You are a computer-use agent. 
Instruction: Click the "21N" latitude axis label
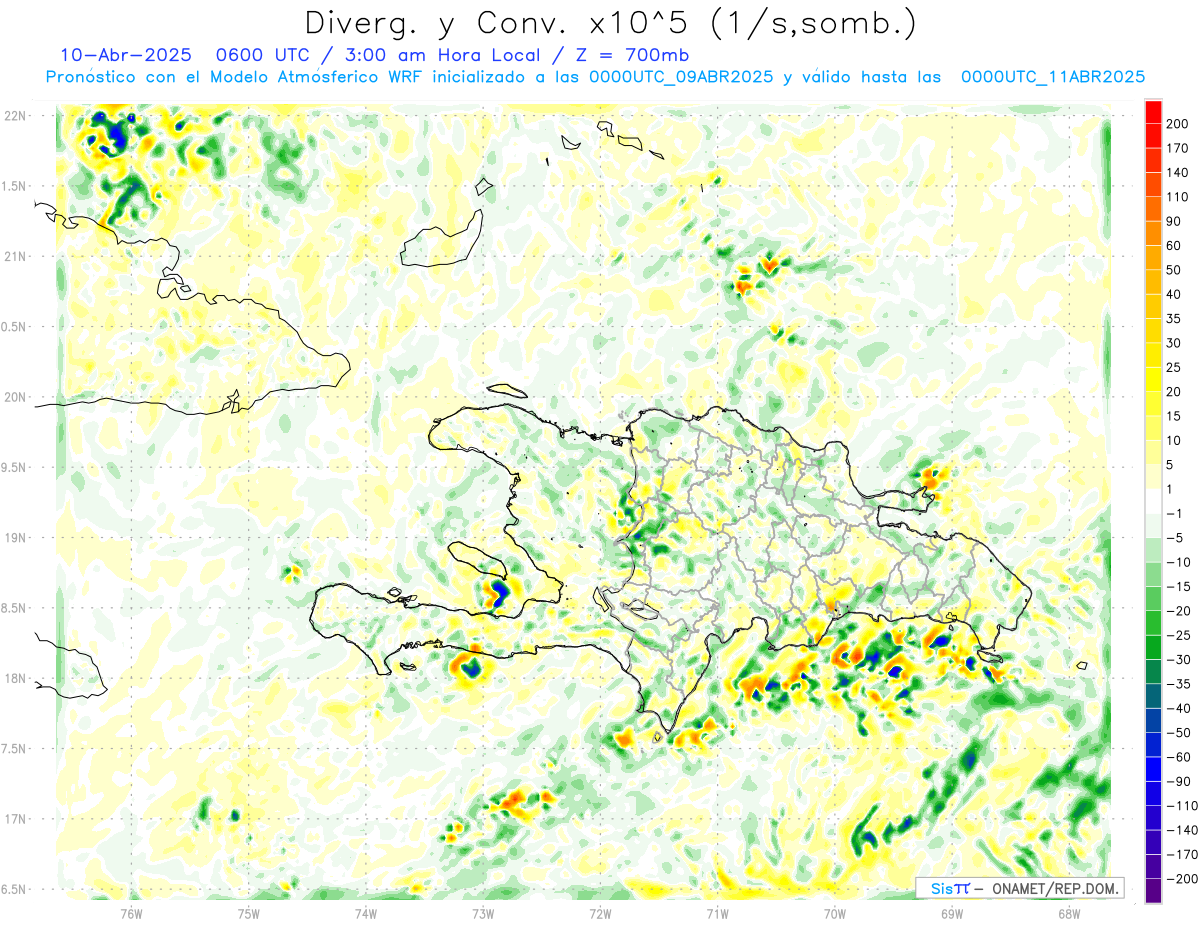14,257
